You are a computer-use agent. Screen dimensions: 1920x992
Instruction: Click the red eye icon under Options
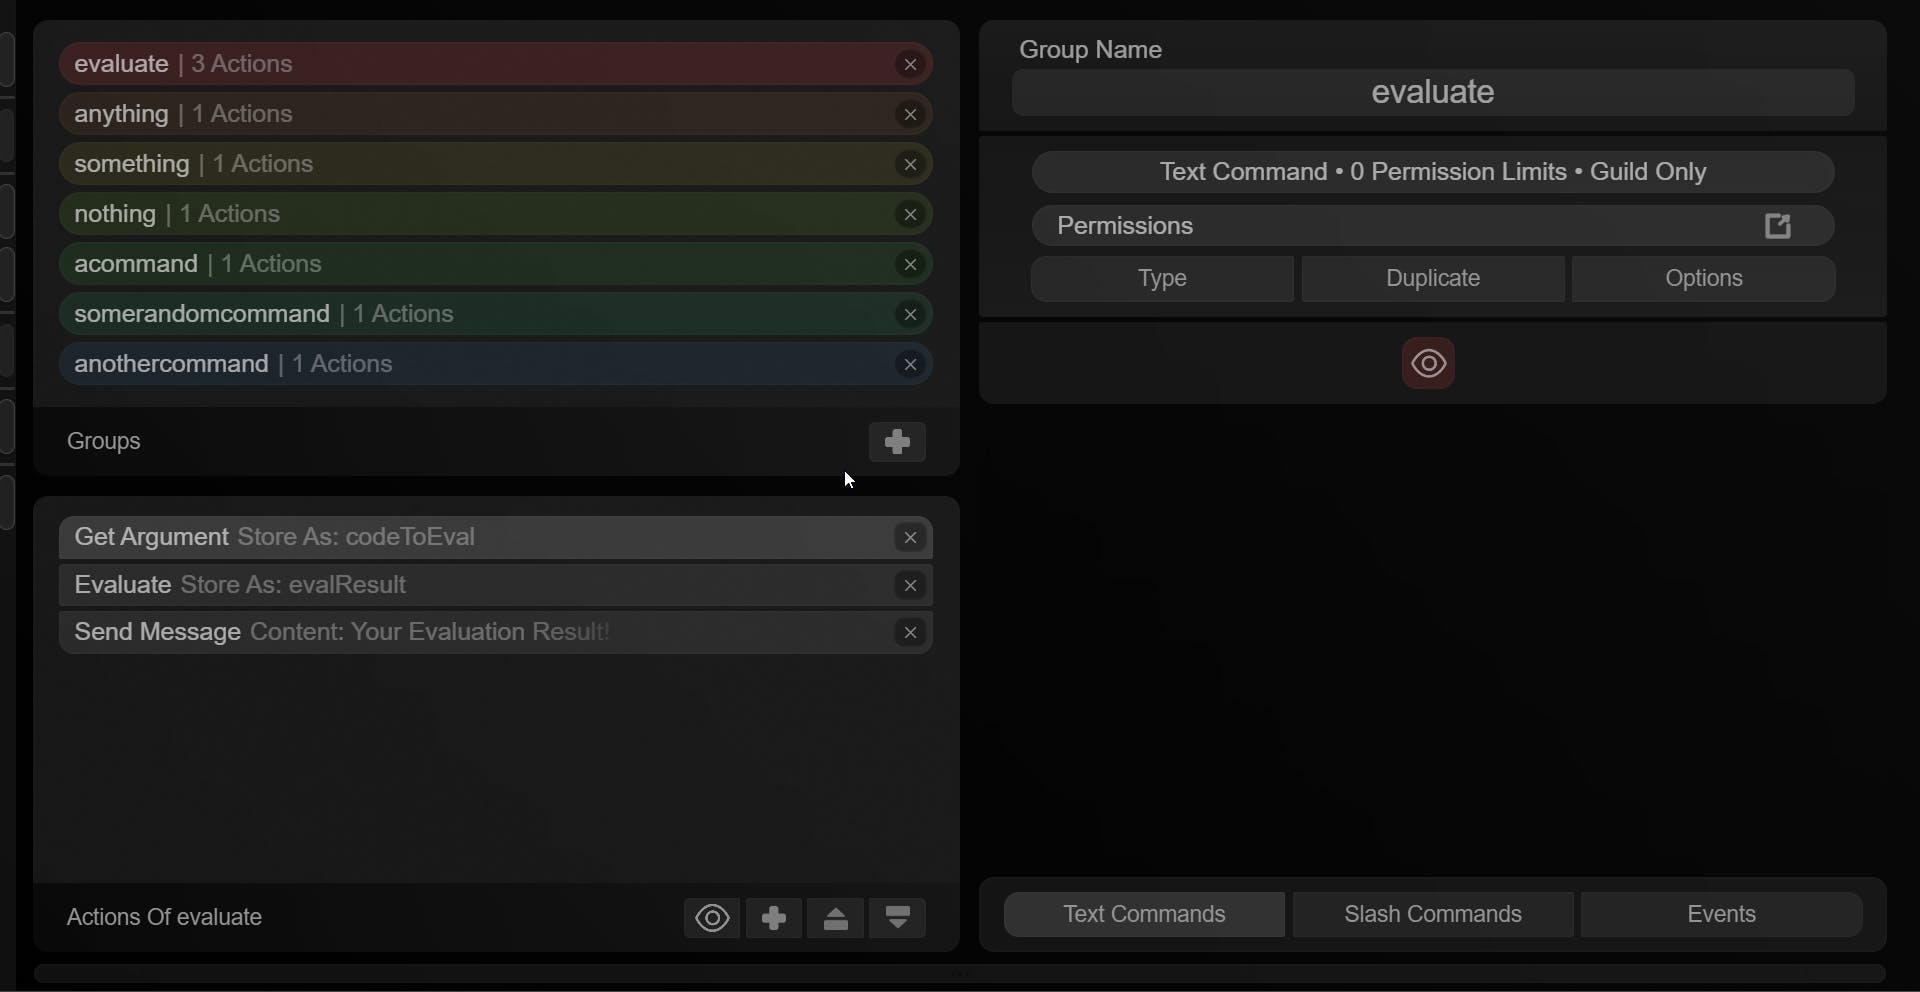click(x=1428, y=363)
